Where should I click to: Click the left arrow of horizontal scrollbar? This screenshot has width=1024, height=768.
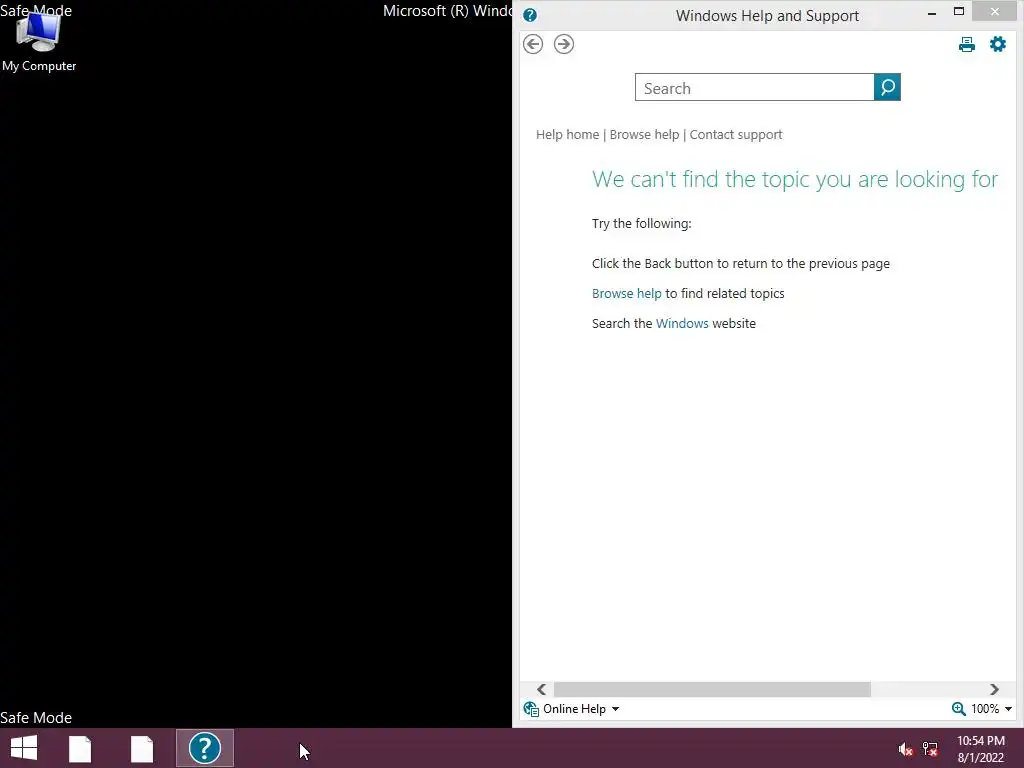pyautogui.click(x=541, y=690)
